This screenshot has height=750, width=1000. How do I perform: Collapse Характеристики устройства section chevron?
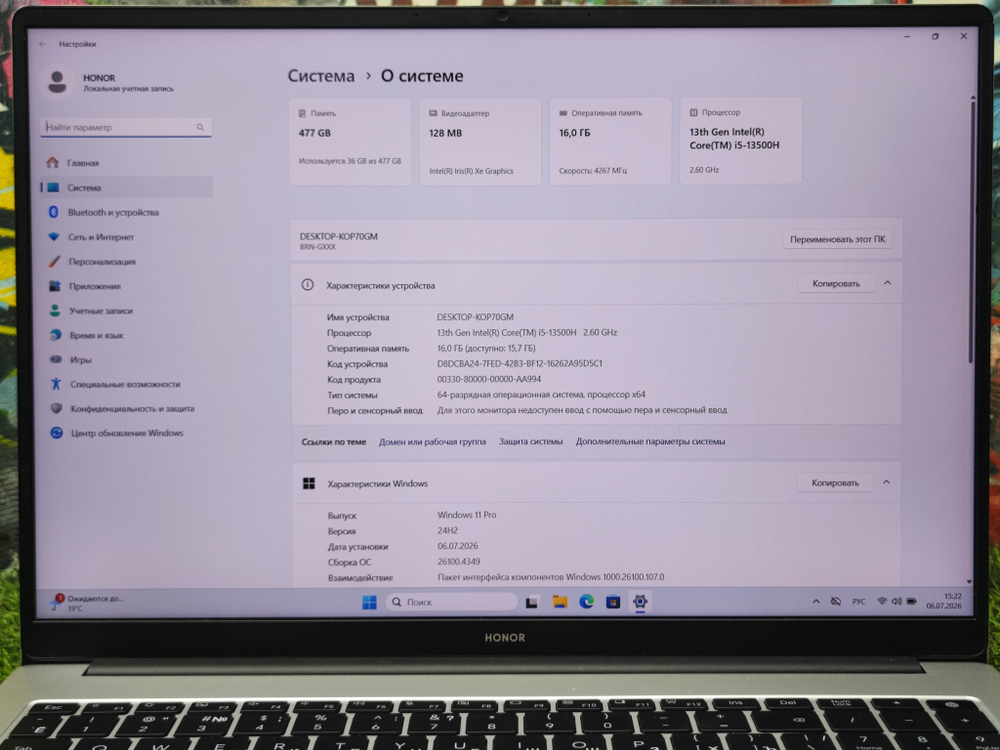click(x=887, y=283)
